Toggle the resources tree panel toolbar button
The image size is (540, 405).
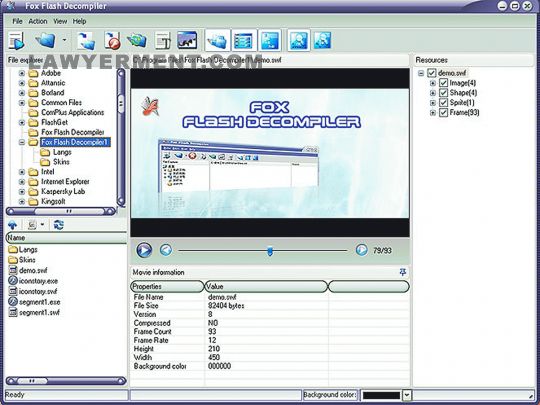pos(270,40)
